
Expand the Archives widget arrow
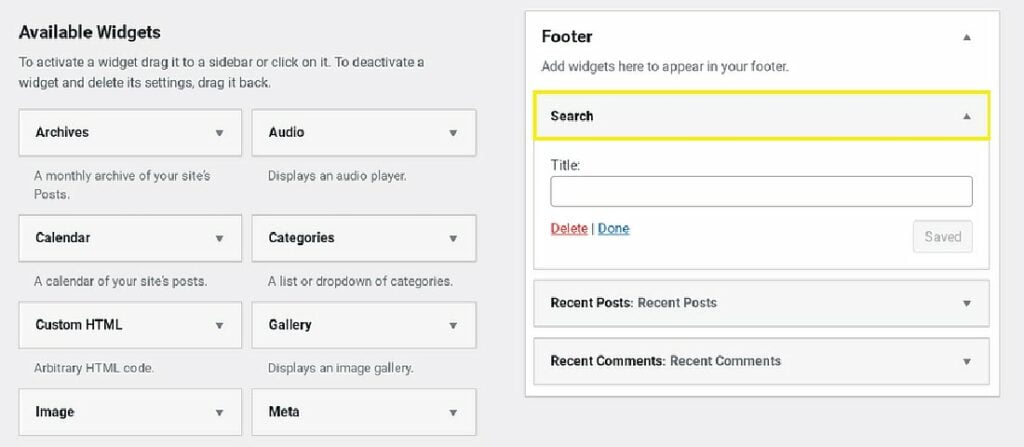(x=219, y=133)
